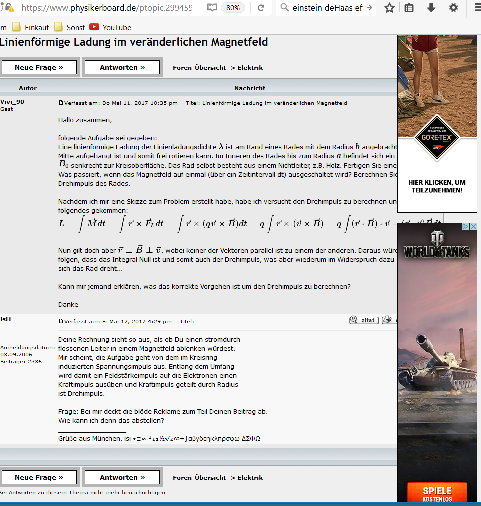Open the Sonst bookmarks folder
Screen dimensions: 481x506
pos(70,27)
